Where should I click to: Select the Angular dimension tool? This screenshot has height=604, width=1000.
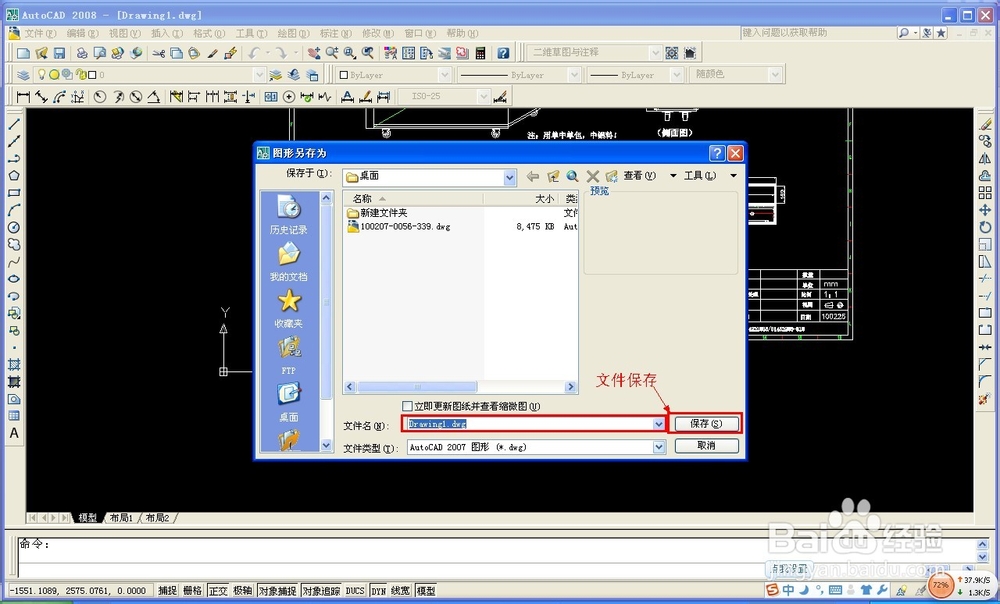pyautogui.click(x=154, y=97)
